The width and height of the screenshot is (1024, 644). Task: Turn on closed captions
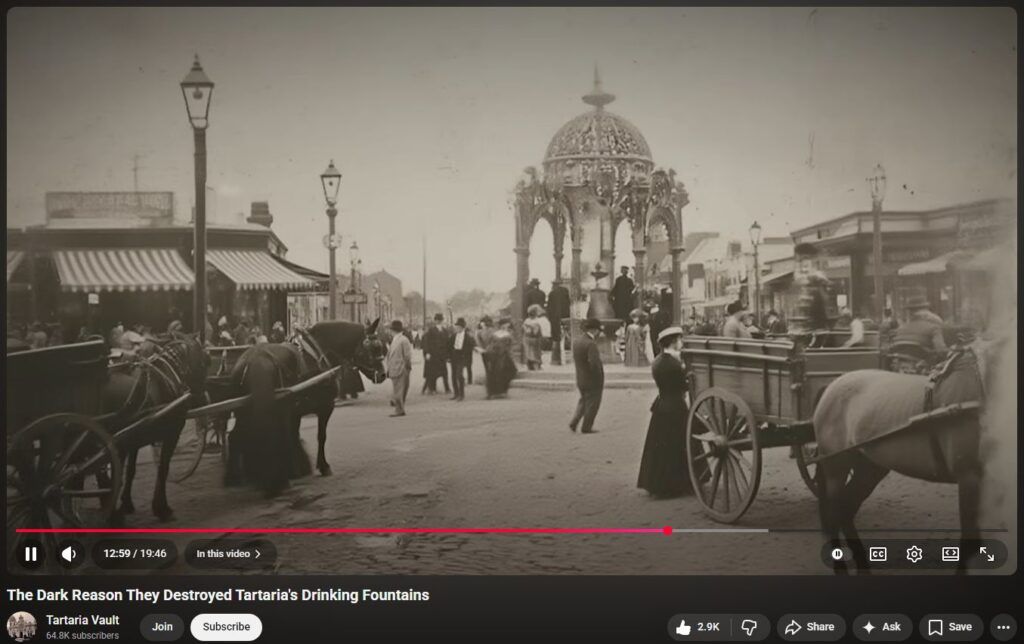[x=877, y=554]
